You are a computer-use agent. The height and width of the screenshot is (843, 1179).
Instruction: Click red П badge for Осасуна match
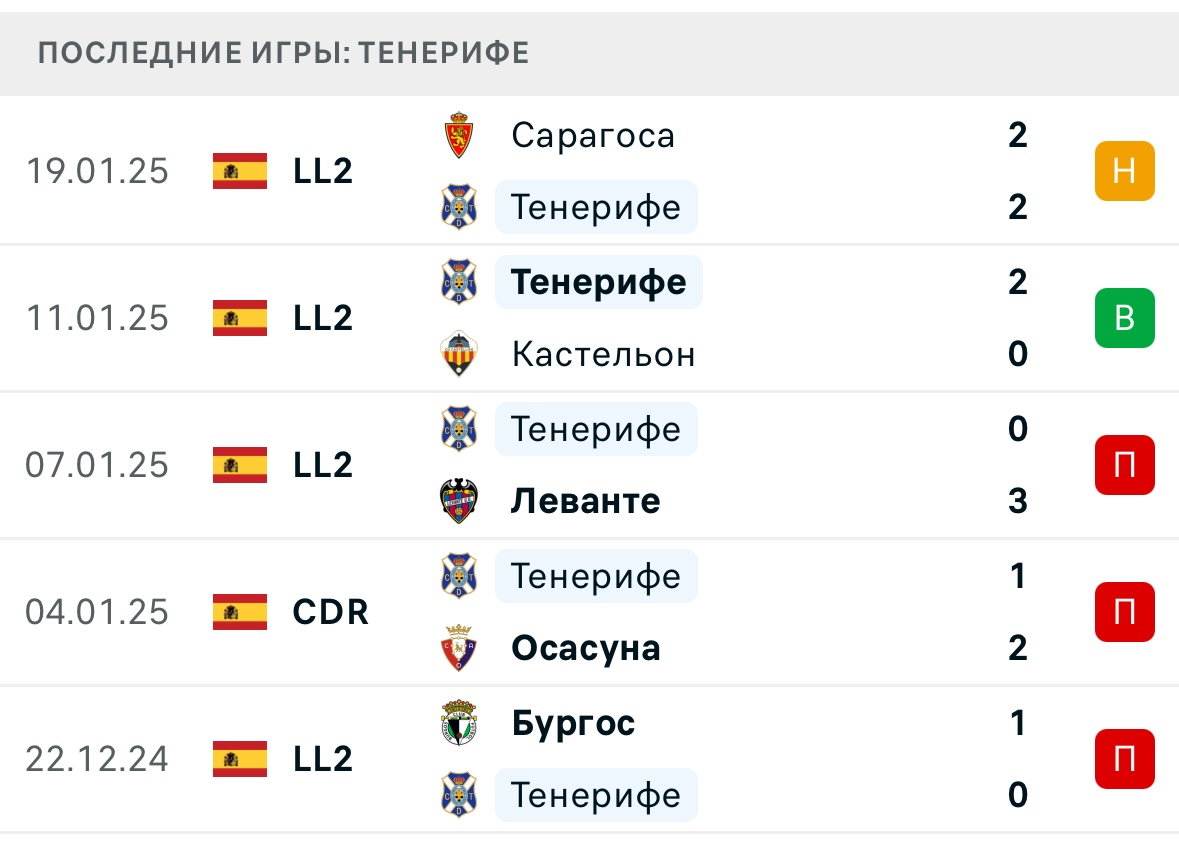tap(1124, 612)
